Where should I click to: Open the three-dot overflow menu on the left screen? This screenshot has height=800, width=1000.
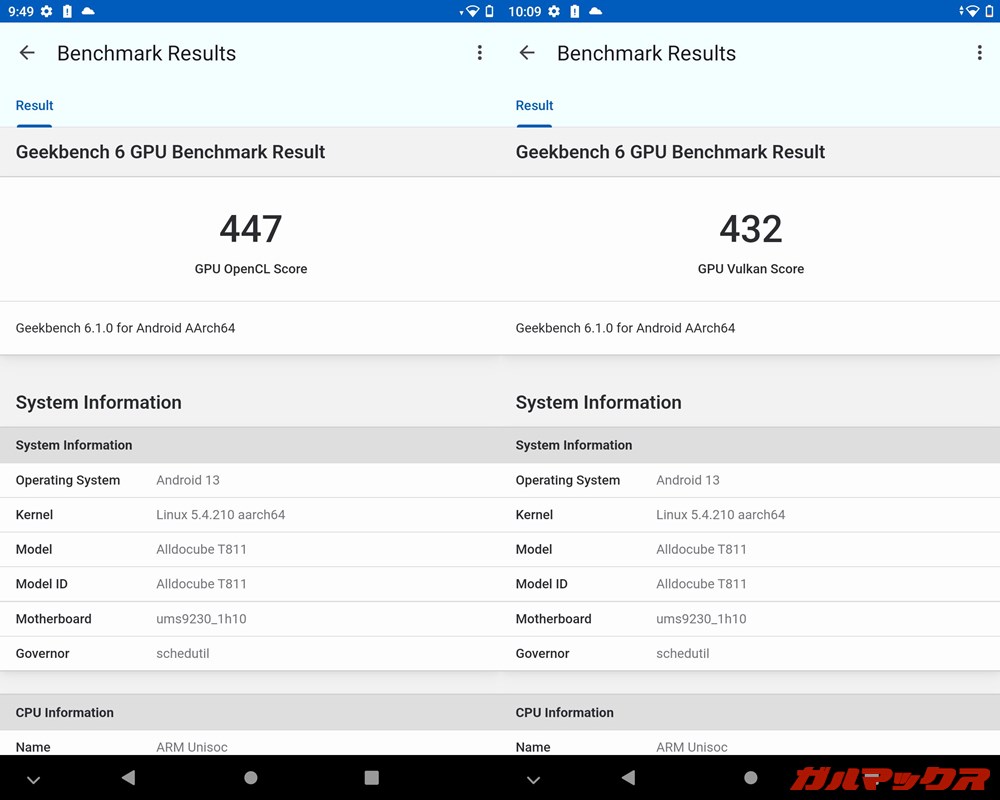[480, 53]
